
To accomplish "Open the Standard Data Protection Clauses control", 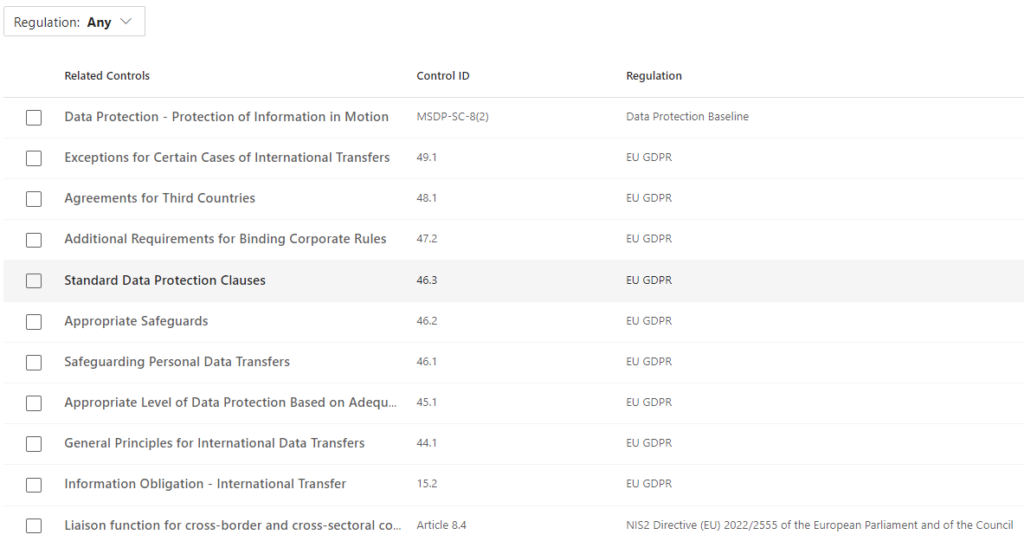I will tap(165, 281).
